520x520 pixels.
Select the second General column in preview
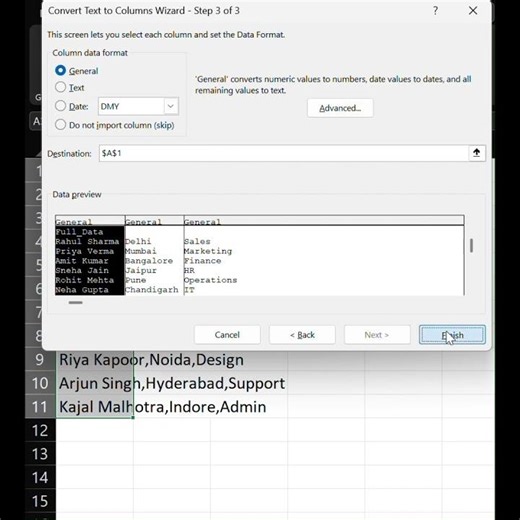click(154, 255)
